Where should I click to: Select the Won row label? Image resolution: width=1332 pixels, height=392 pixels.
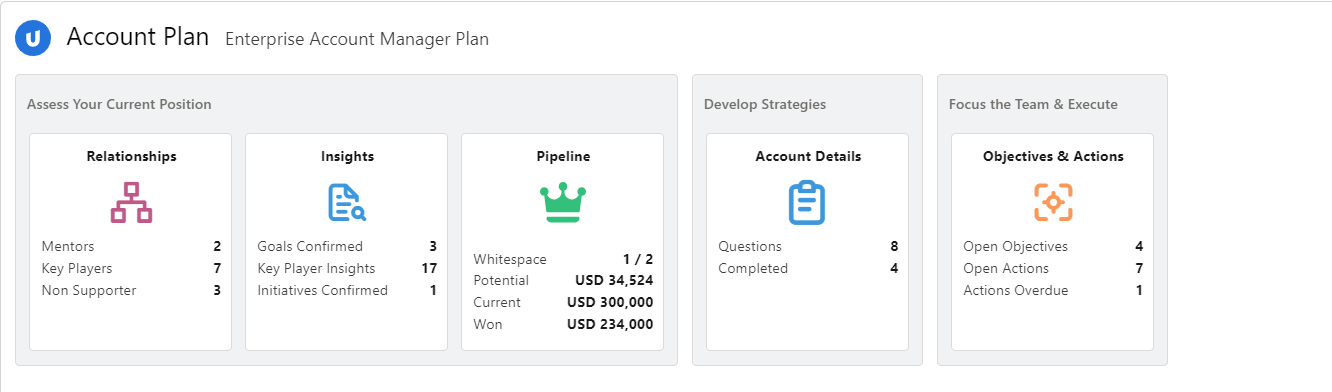(x=488, y=325)
